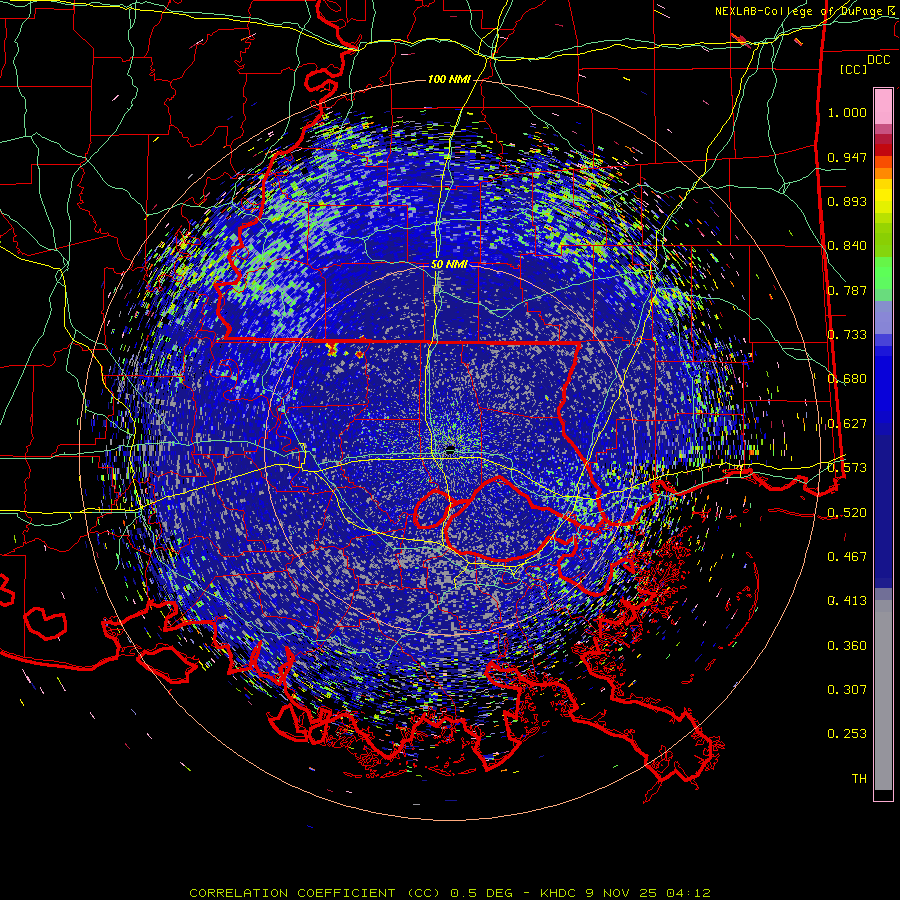Viewport: 900px width, 900px height.
Task: Click the 0.627 scale value
Action: click(x=847, y=424)
